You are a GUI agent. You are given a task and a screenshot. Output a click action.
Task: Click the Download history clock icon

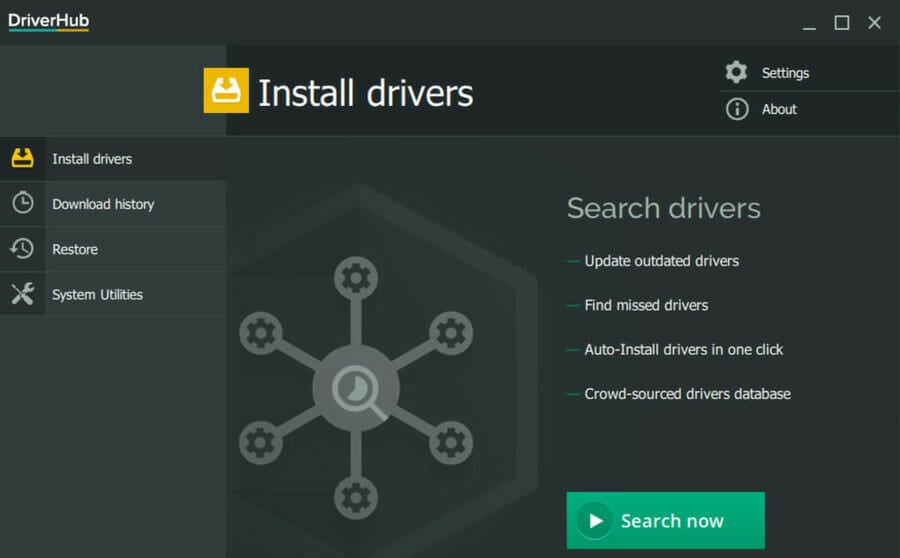[22, 203]
